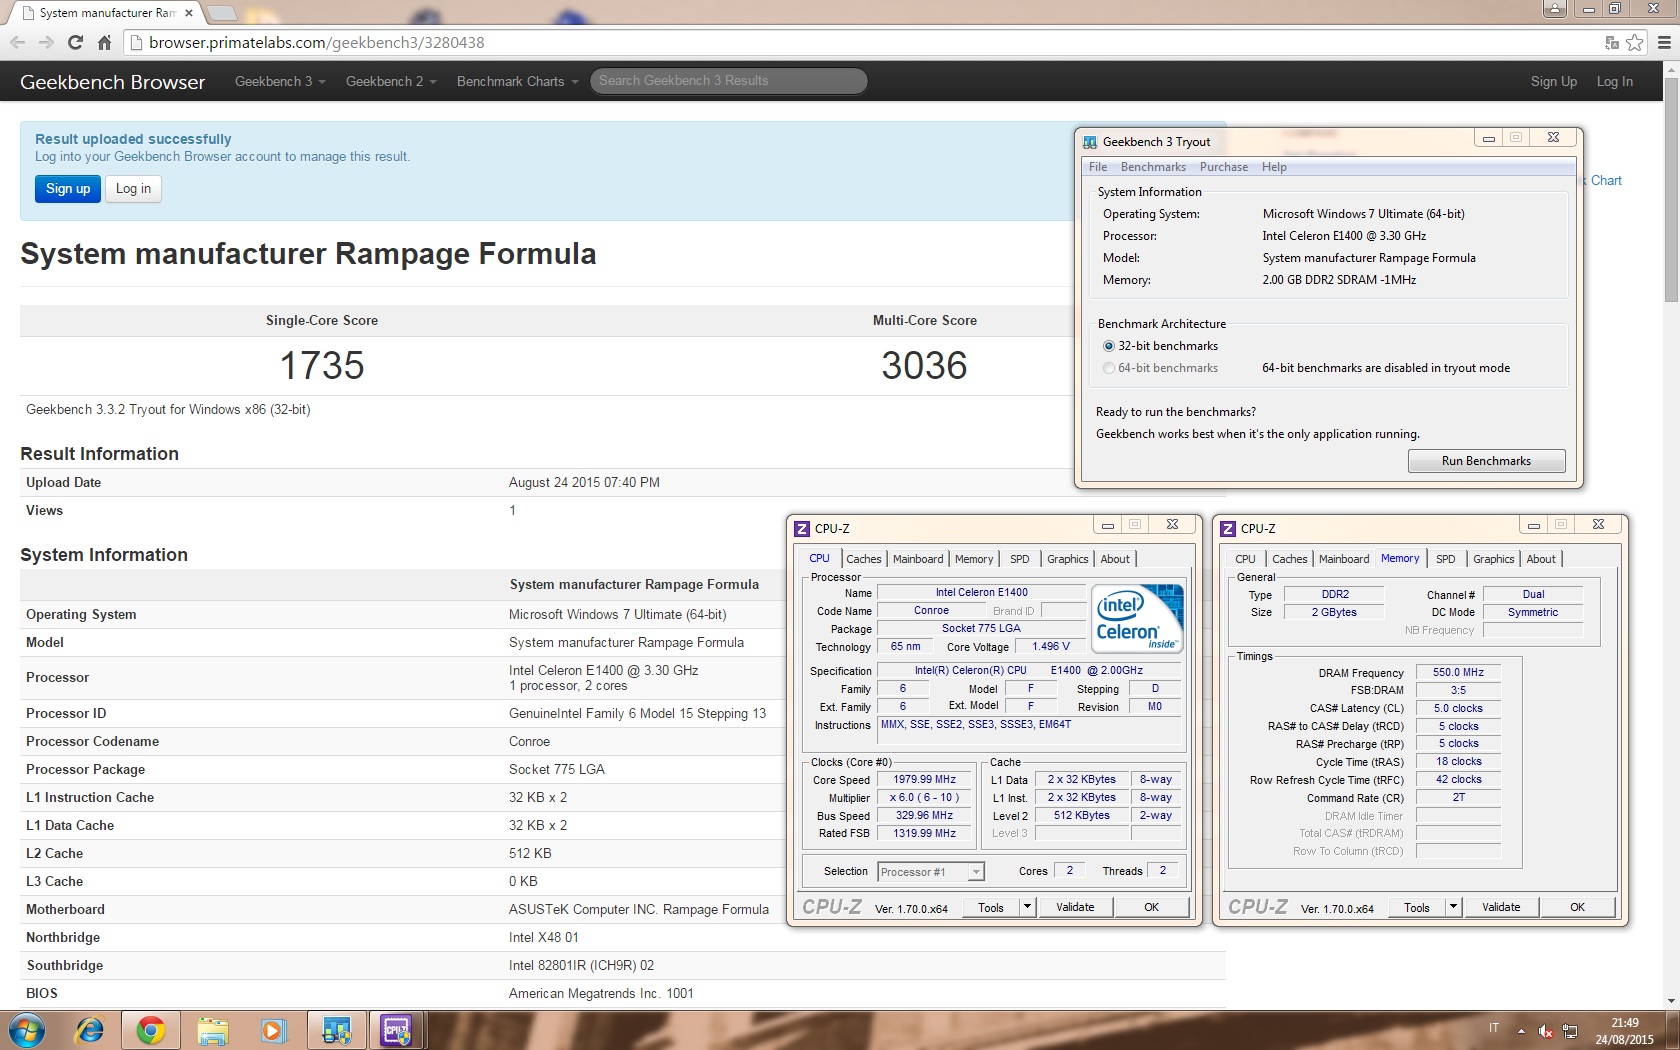
Task: Switch to SPD tab in left CPU-Z
Action: click(1020, 559)
